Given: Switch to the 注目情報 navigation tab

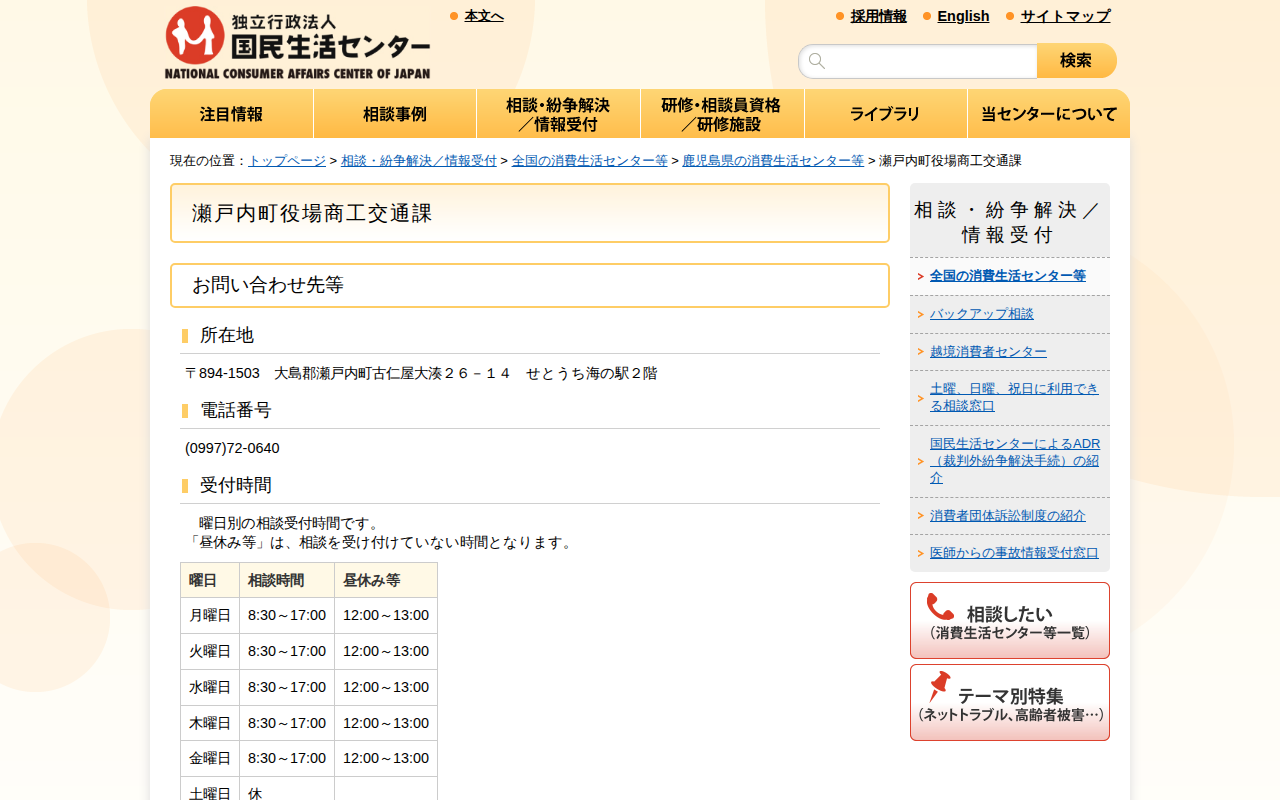Looking at the screenshot, I should click(231, 113).
